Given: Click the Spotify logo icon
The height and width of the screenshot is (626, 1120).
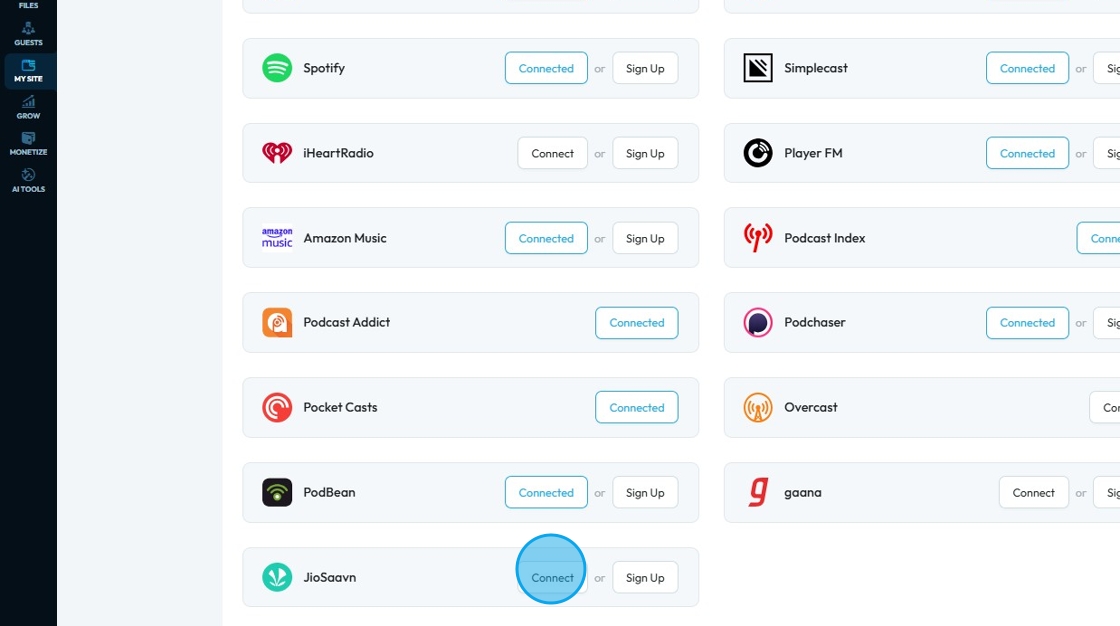Looking at the screenshot, I should point(277,68).
